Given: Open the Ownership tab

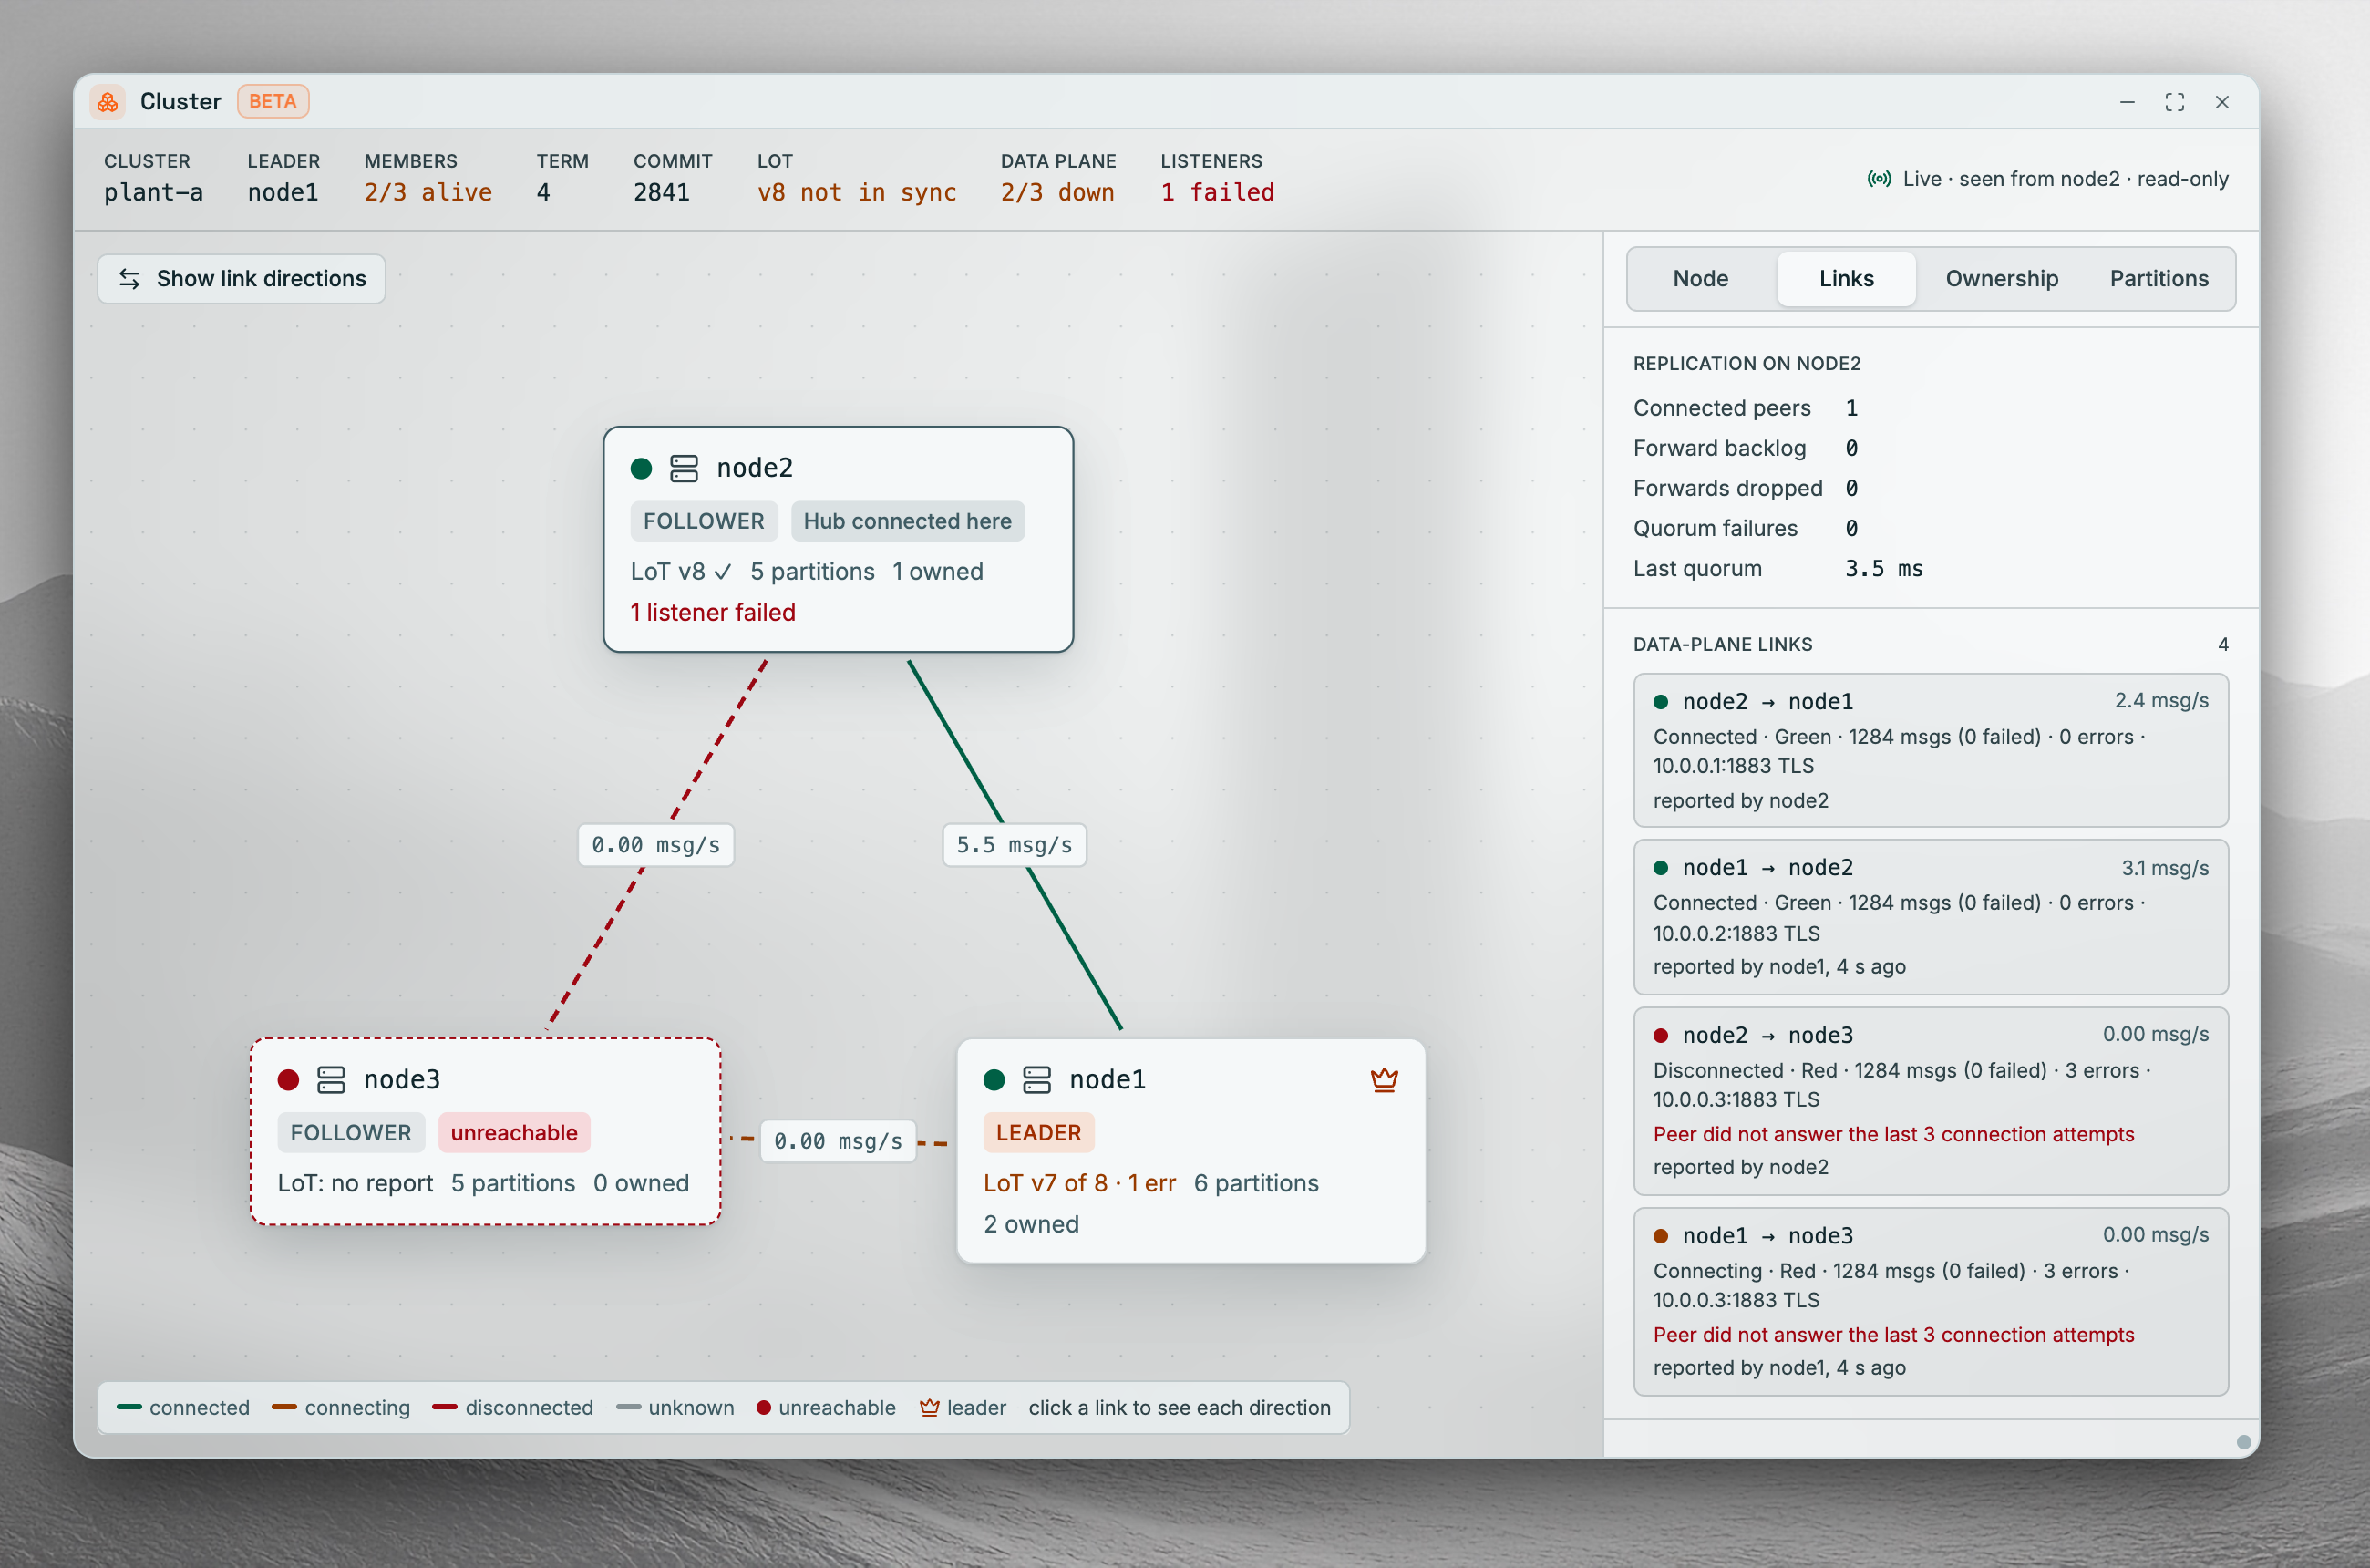Looking at the screenshot, I should [2001, 279].
